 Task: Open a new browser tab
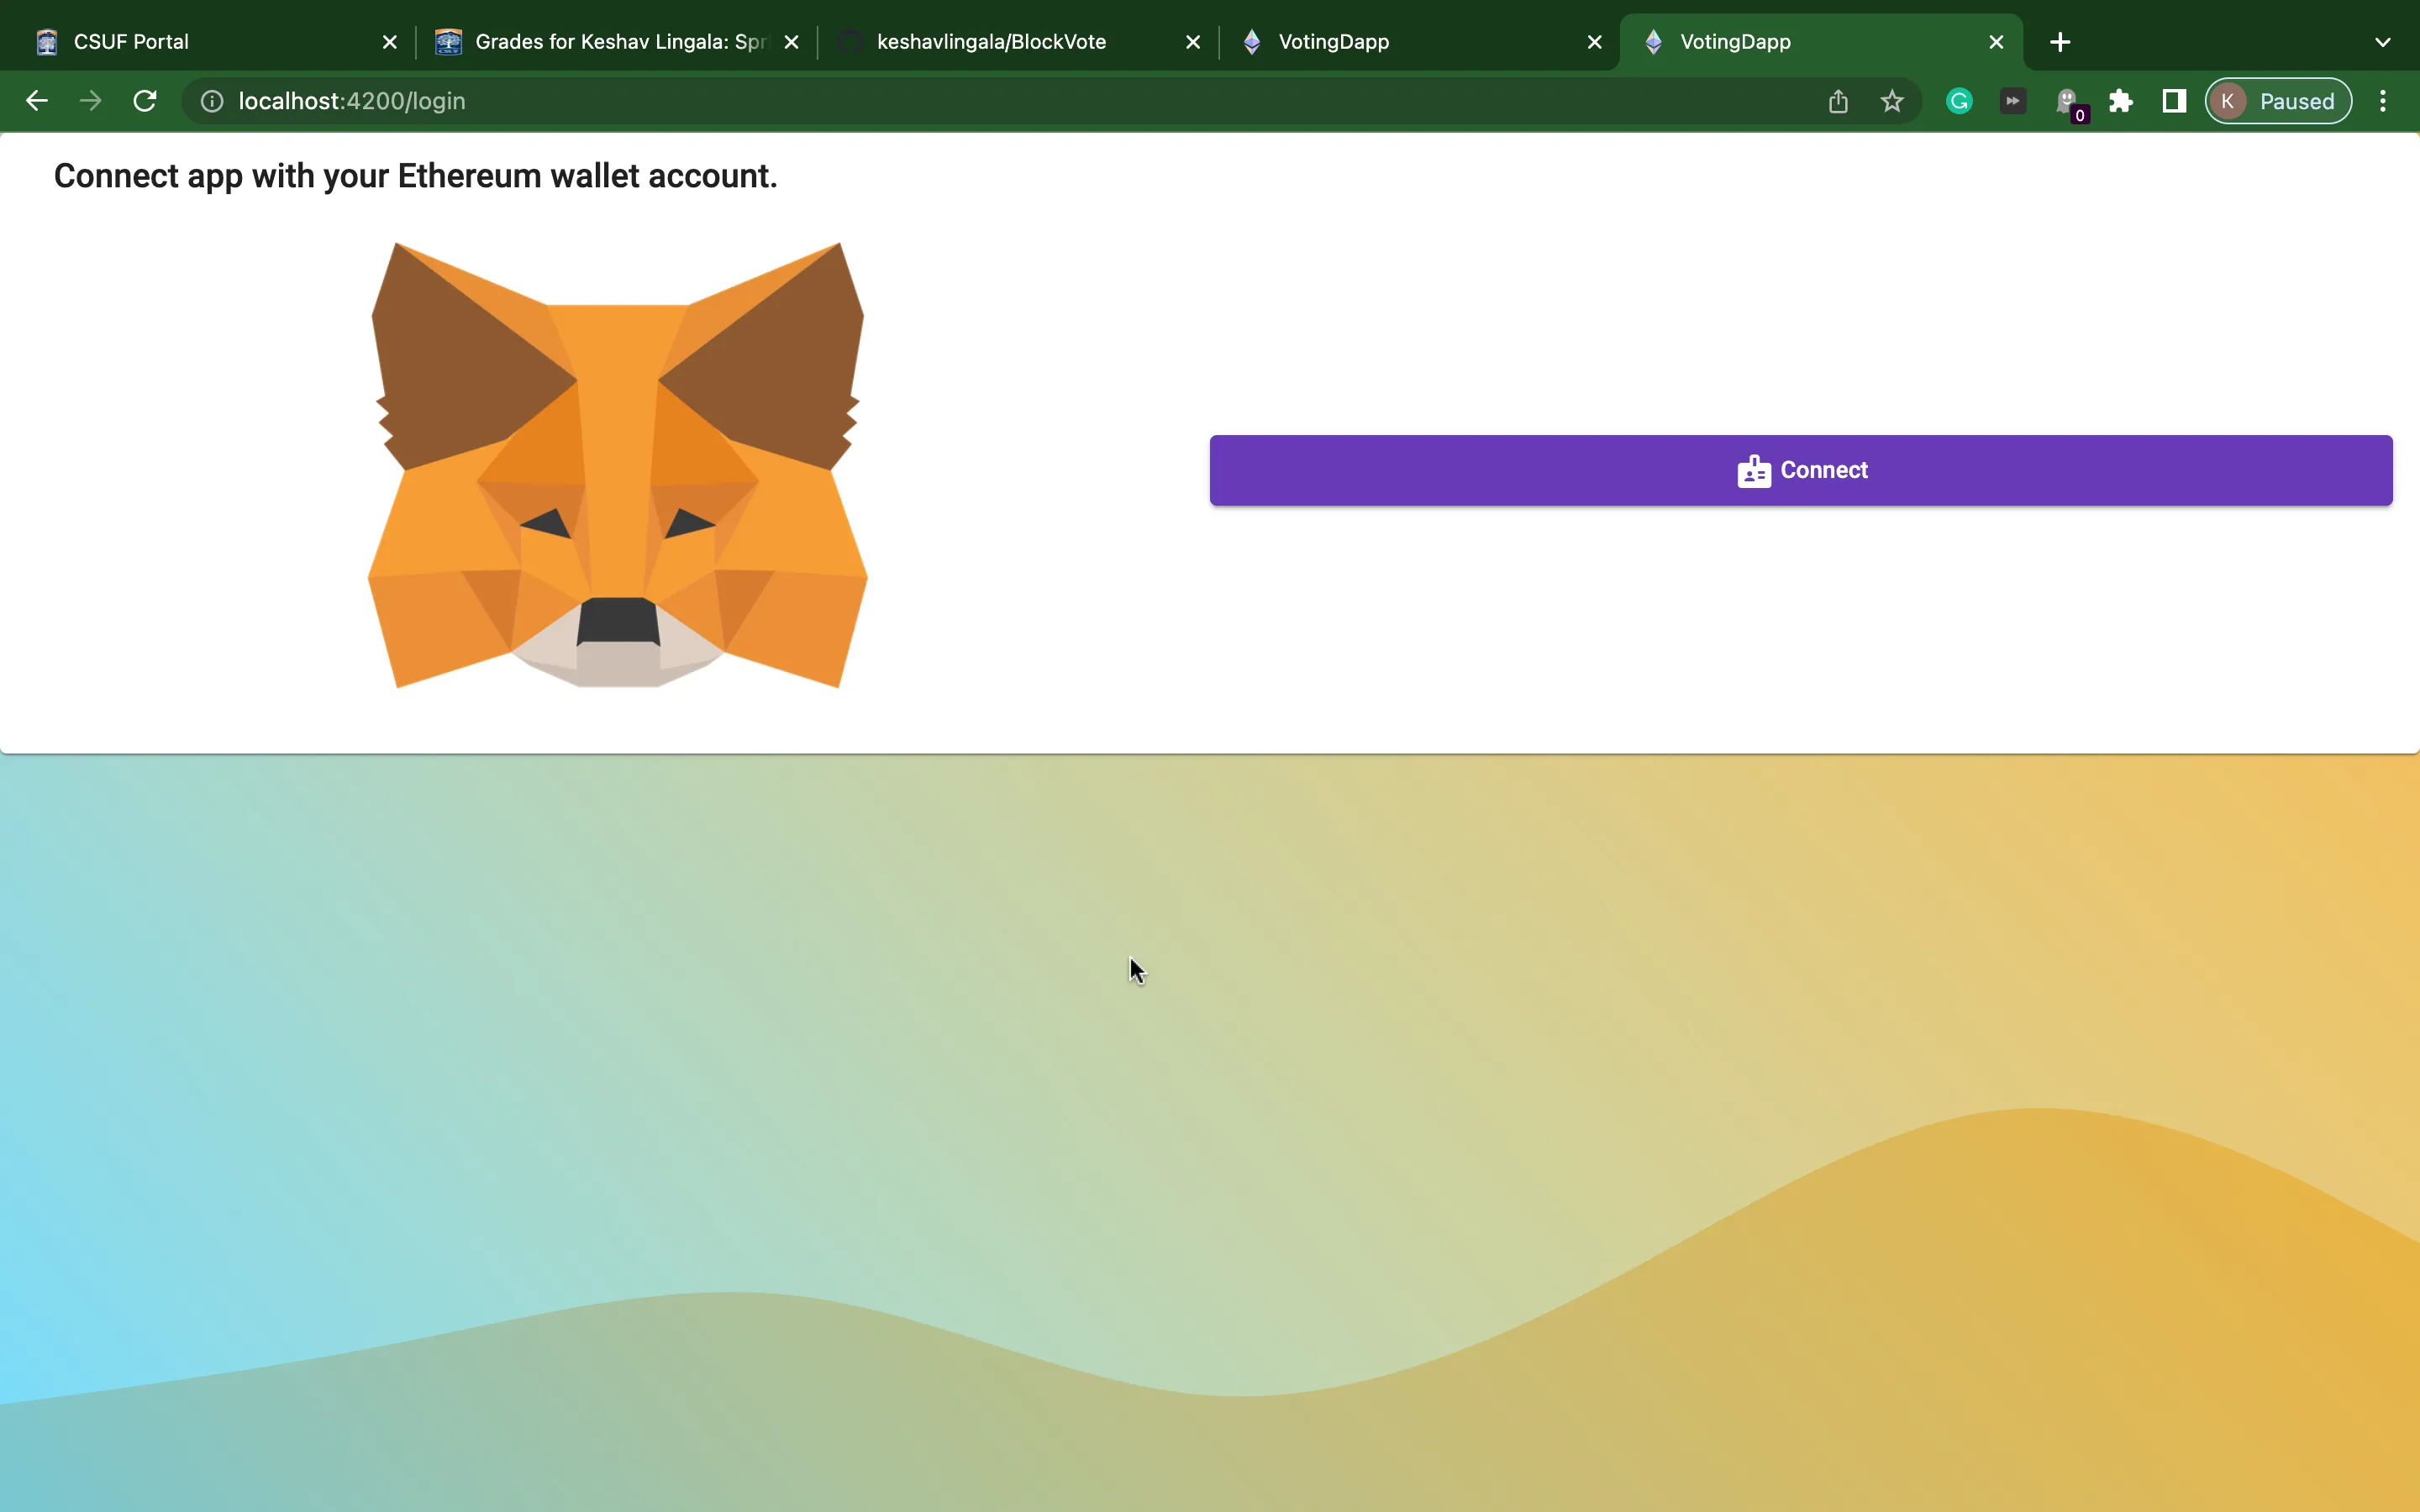[x=2060, y=42]
